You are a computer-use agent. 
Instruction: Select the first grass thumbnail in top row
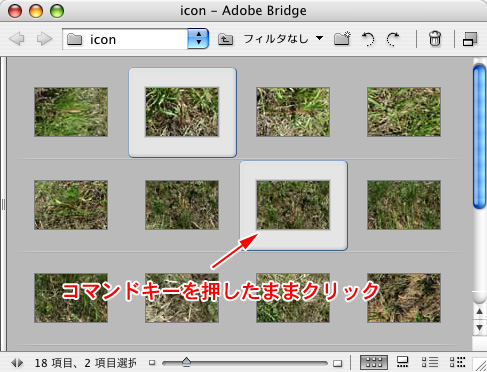[x=71, y=112]
